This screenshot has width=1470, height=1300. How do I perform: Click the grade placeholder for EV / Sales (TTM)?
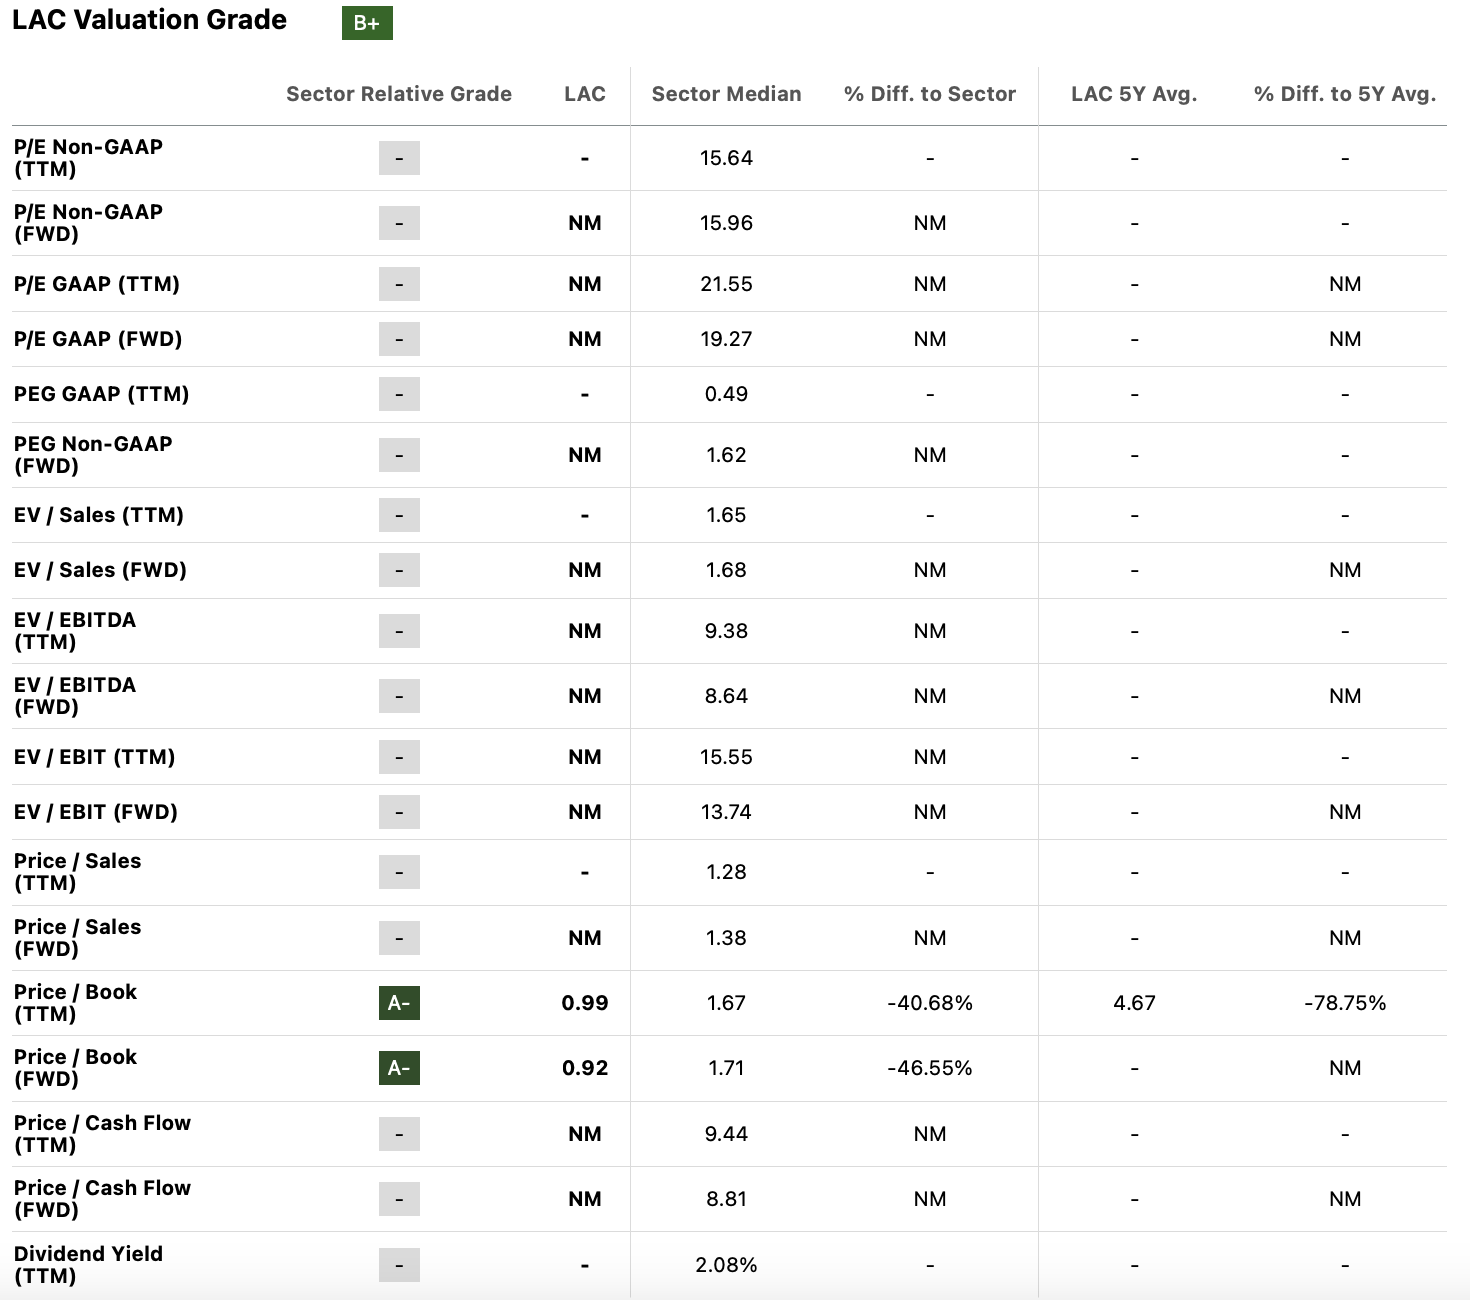(399, 515)
